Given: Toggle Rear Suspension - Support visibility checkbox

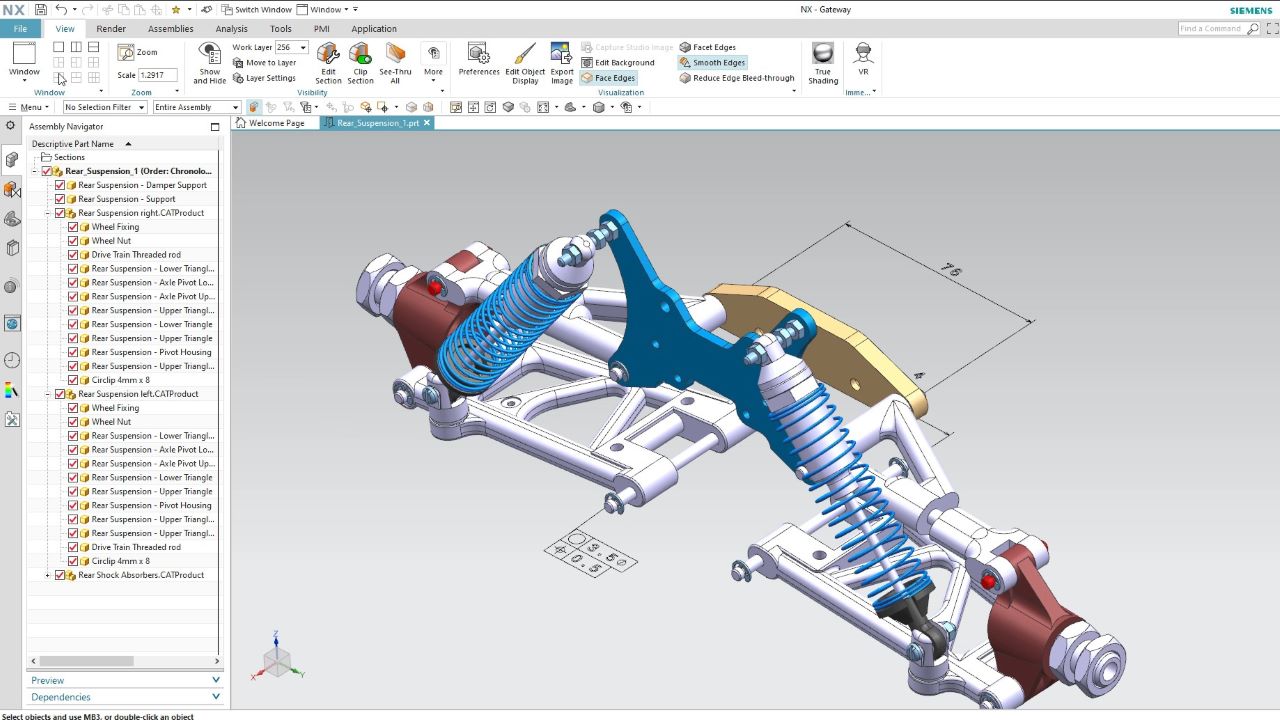Looking at the screenshot, I should [x=60, y=199].
